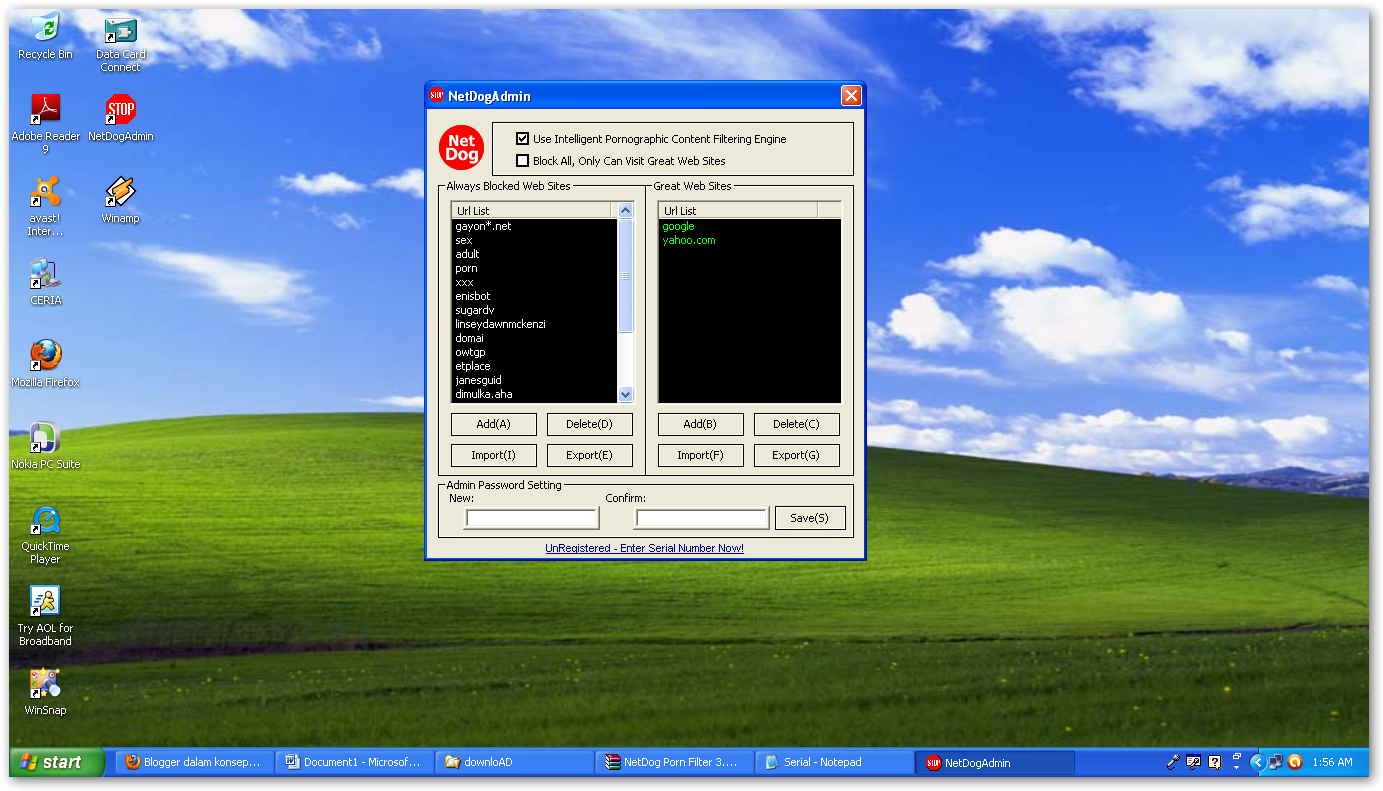Image resolution: width=1383 pixels, height=791 pixels.
Task: Click the Delete(C) button
Action: coord(797,424)
